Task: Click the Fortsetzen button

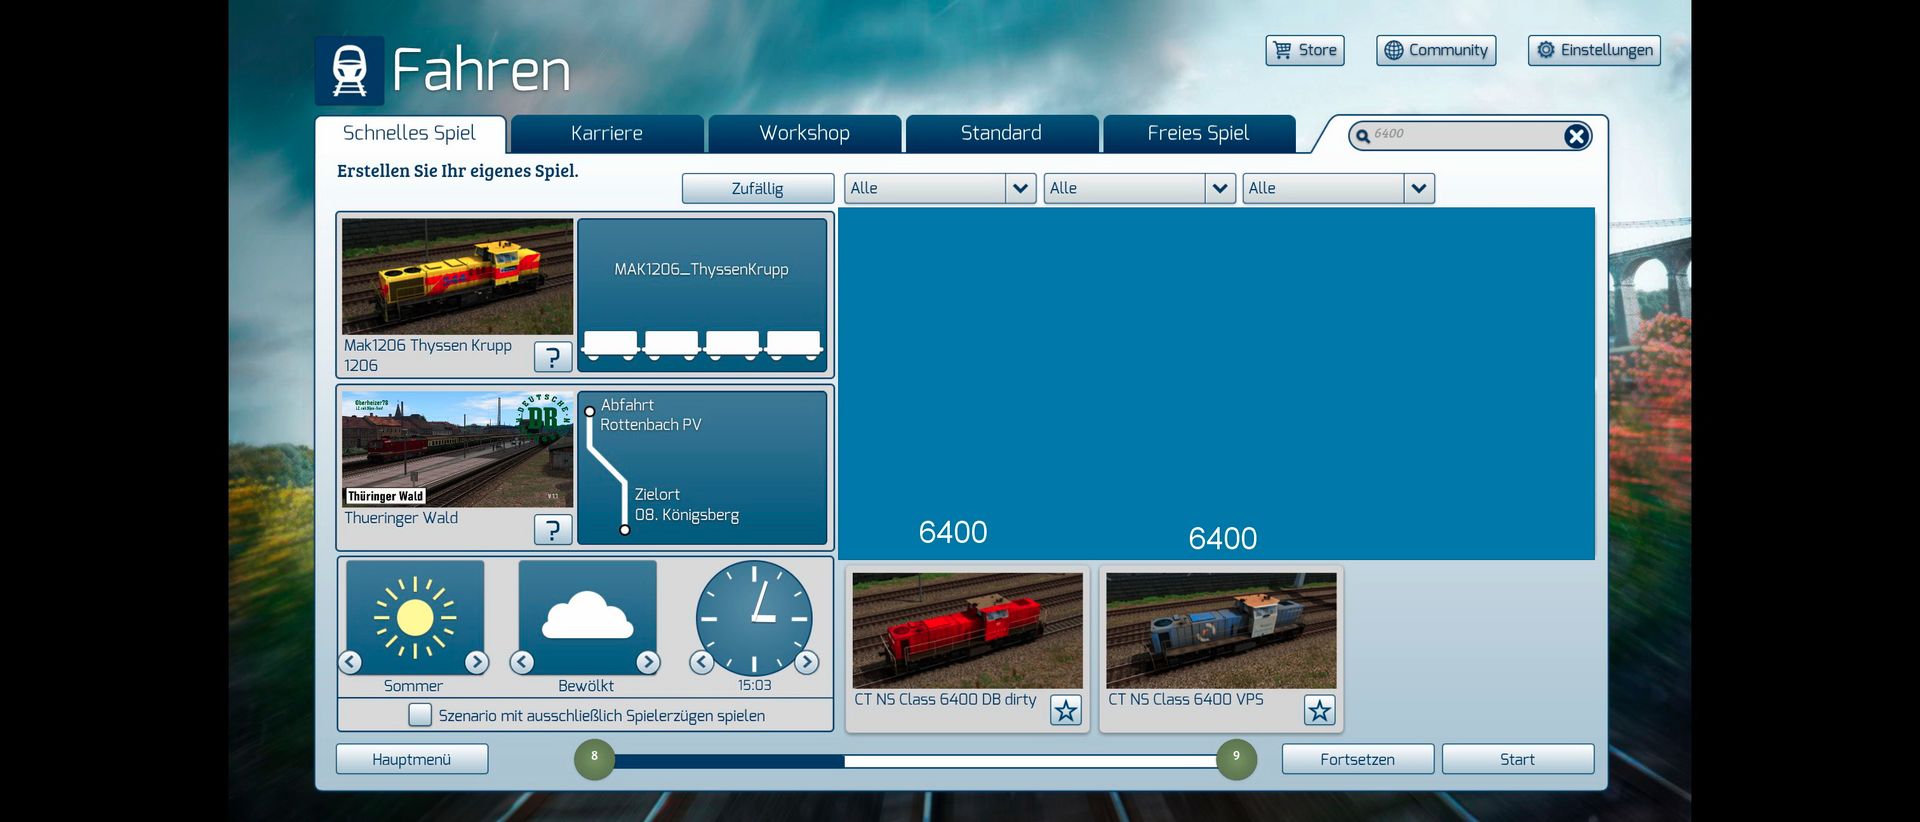Action: coord(1358,759)
